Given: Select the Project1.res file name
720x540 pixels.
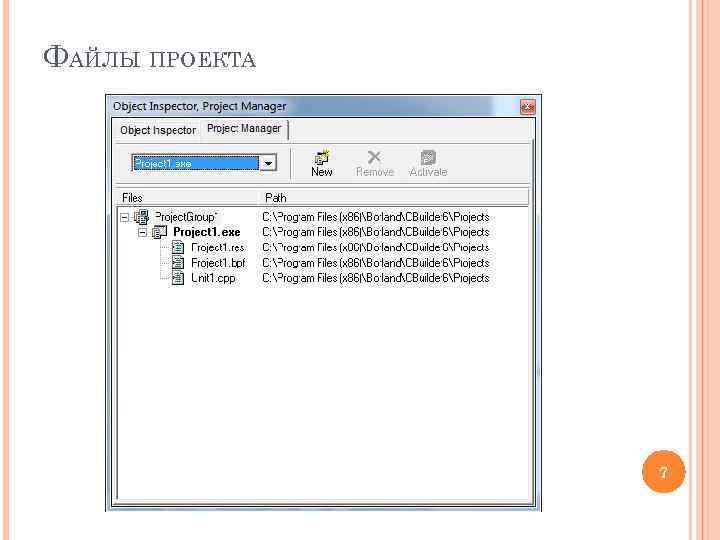Looking at the screenshot, I should (x=218, y=248).
